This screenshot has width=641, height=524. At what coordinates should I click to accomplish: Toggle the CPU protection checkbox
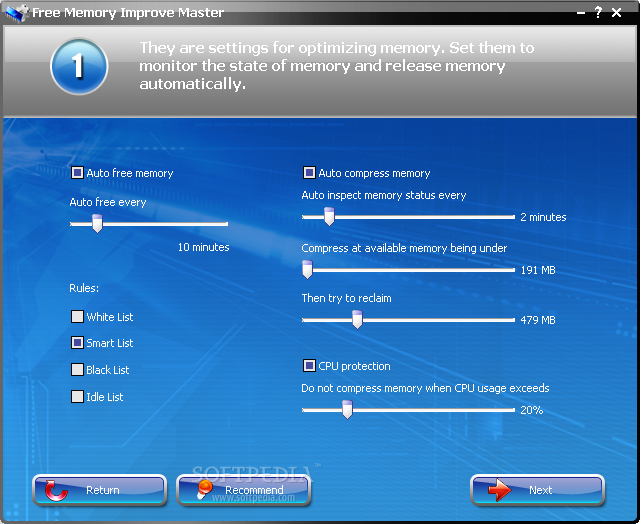tap(309, 365)
